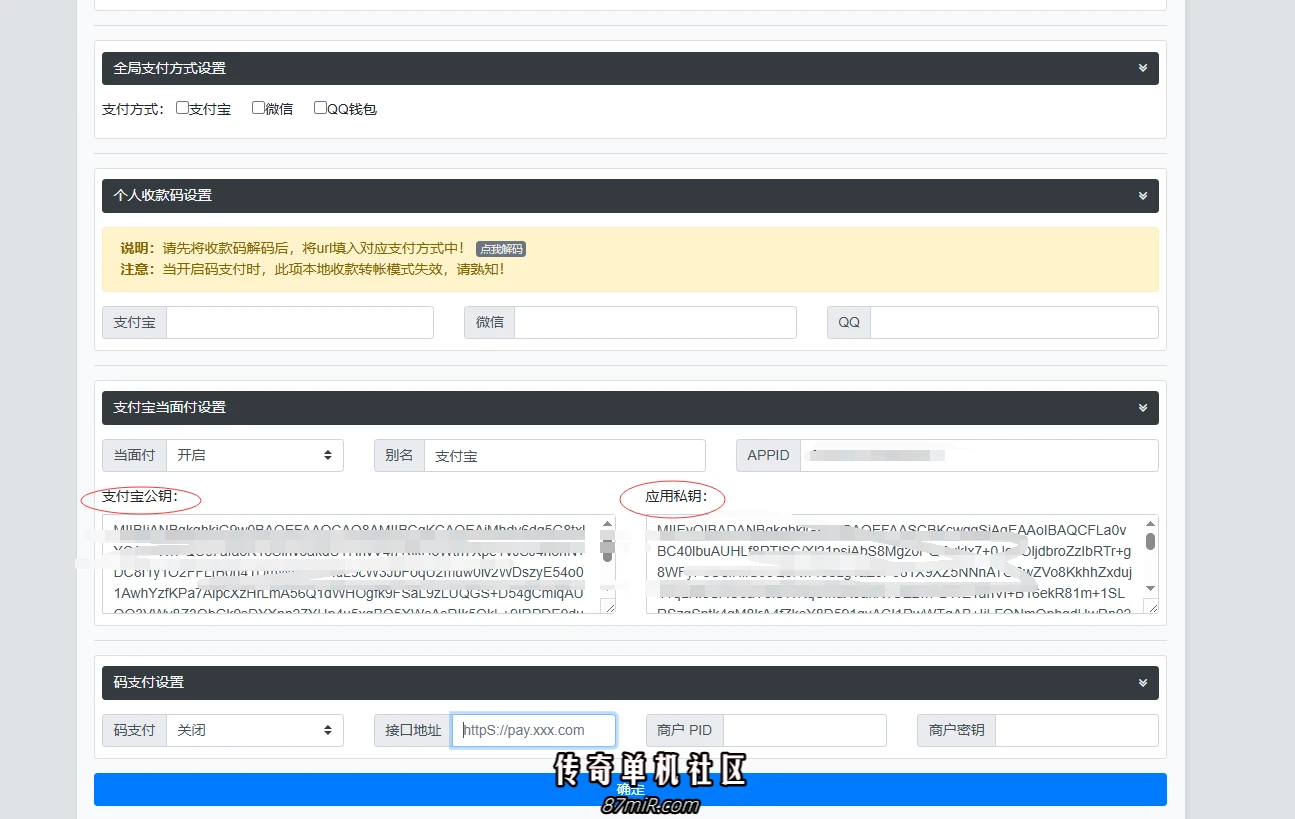Focus the 微信 personal QR code field

tap(655, 322)
